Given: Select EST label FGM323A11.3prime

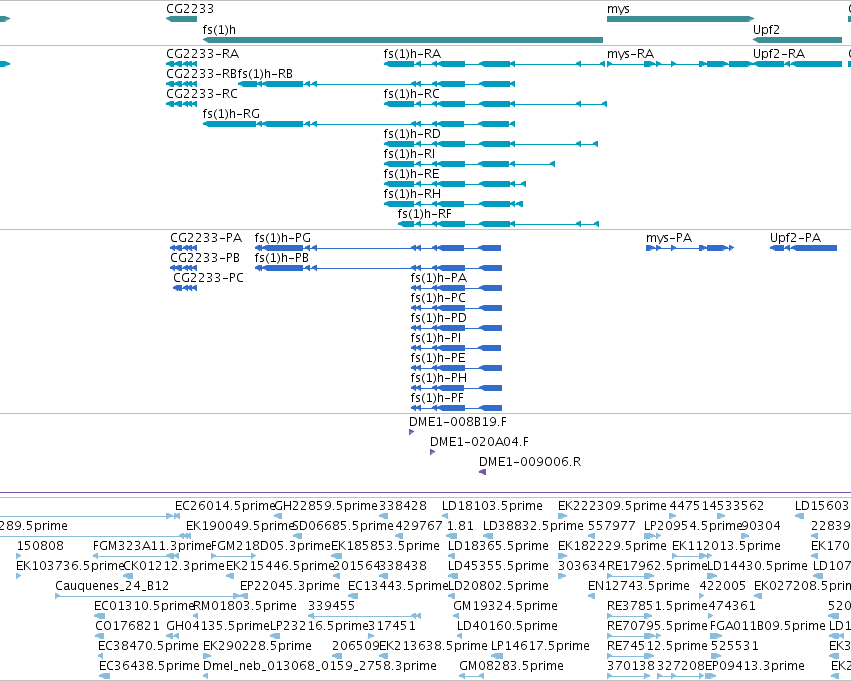Looking at the screenshot, I should tap(152, 546).
